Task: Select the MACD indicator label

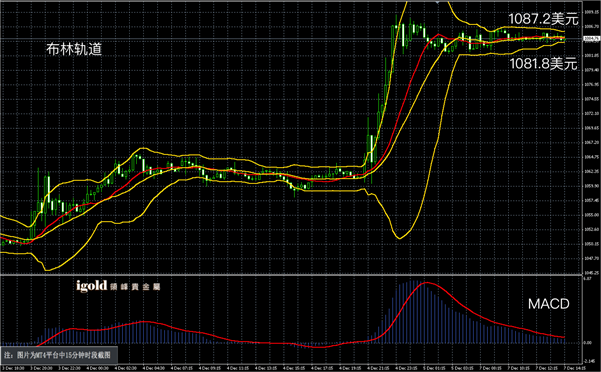Action: (x=548, y=304)
